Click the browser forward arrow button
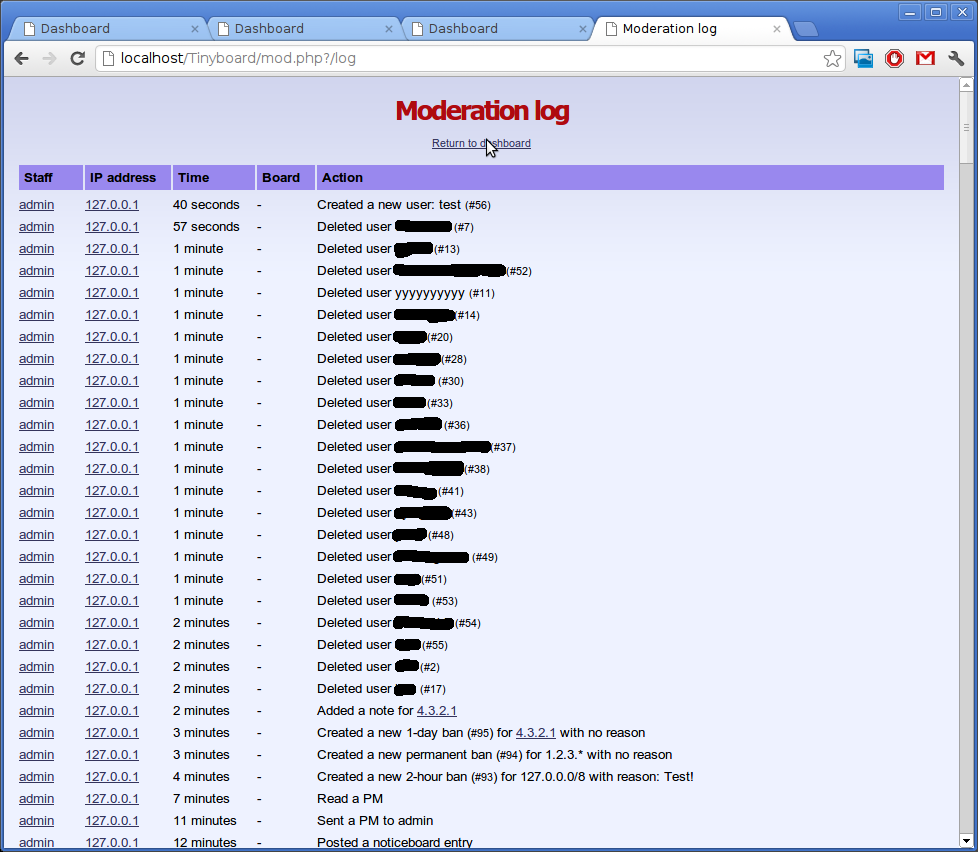 (49, 59)
